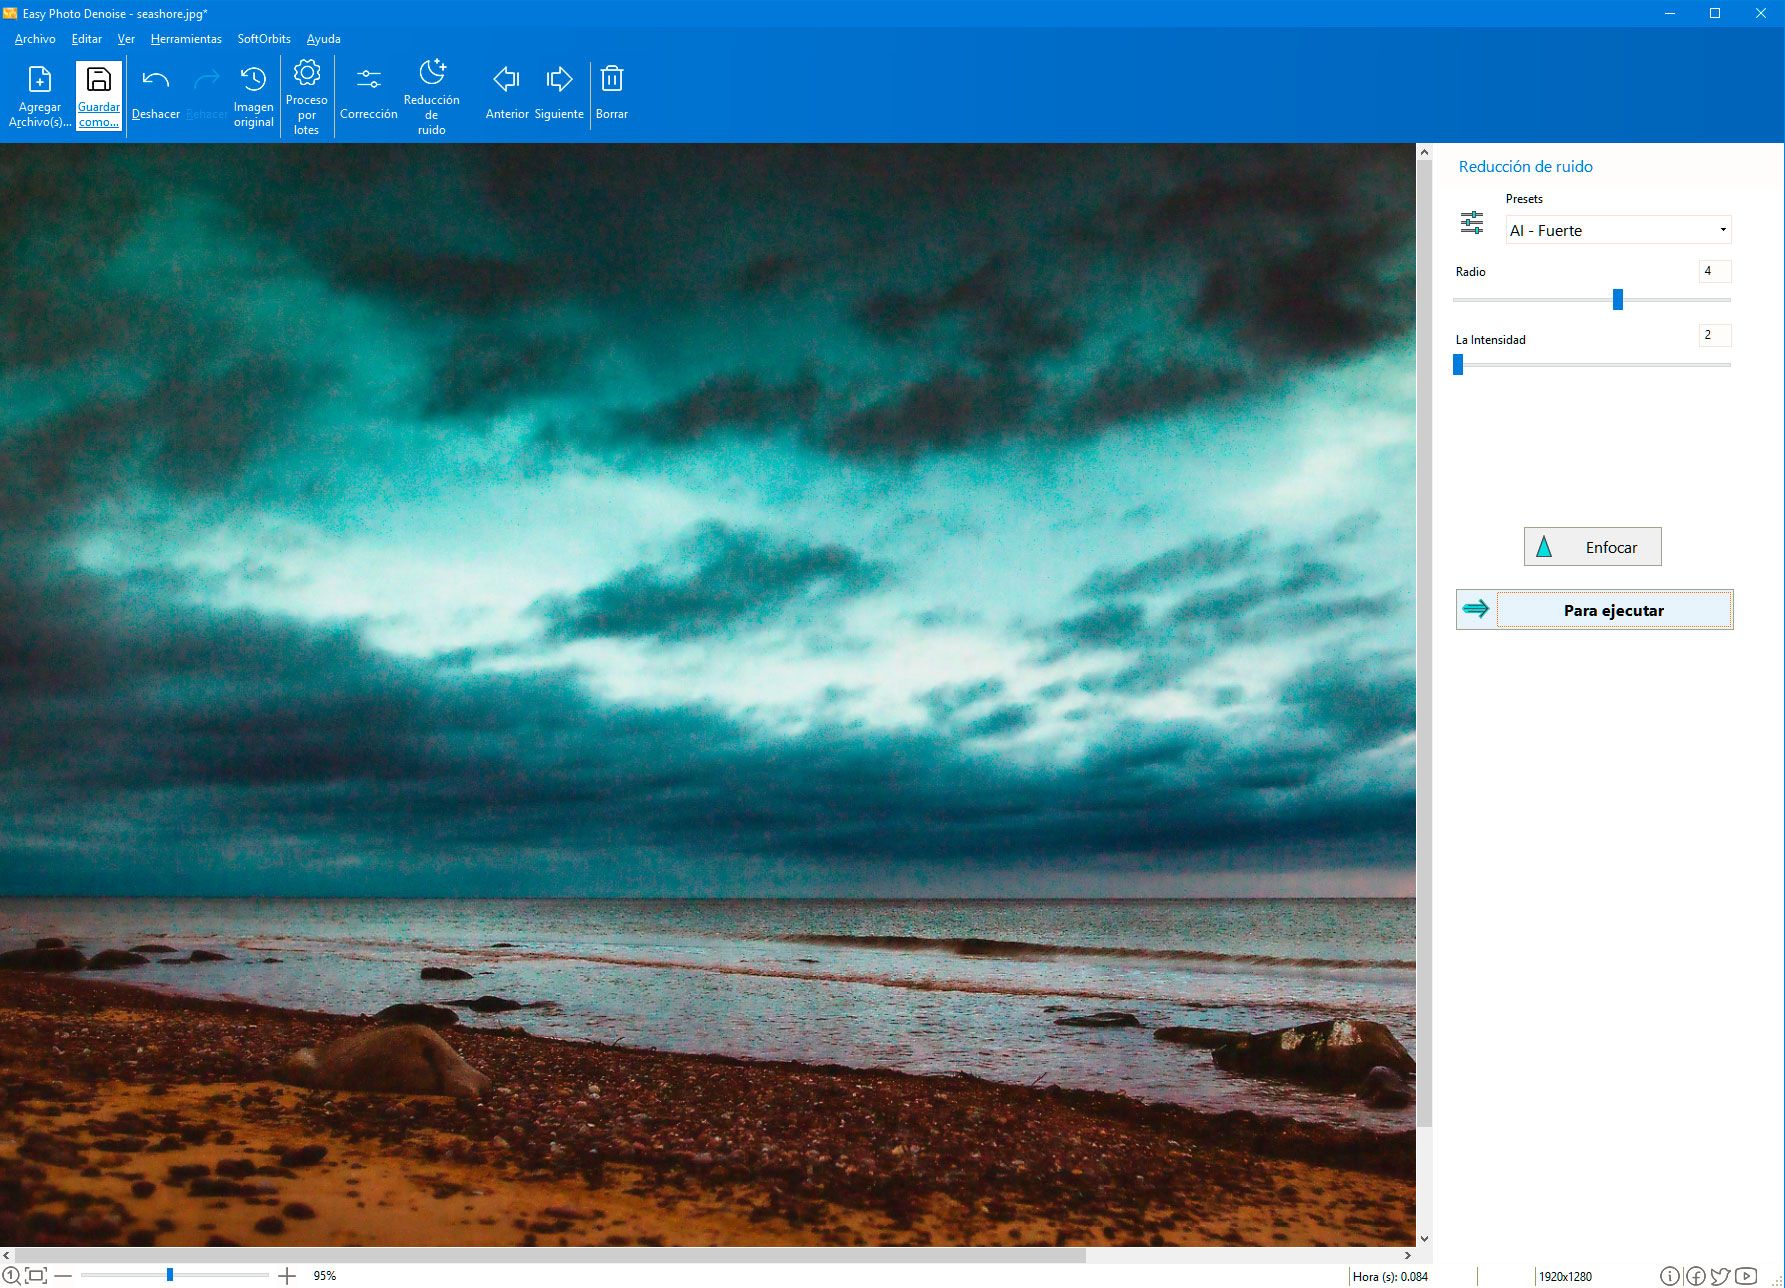Screen dimensions: 1785x1288
Task: Click the Hora (s): 0.084 status text
Action: (x=1390, y=1277)
